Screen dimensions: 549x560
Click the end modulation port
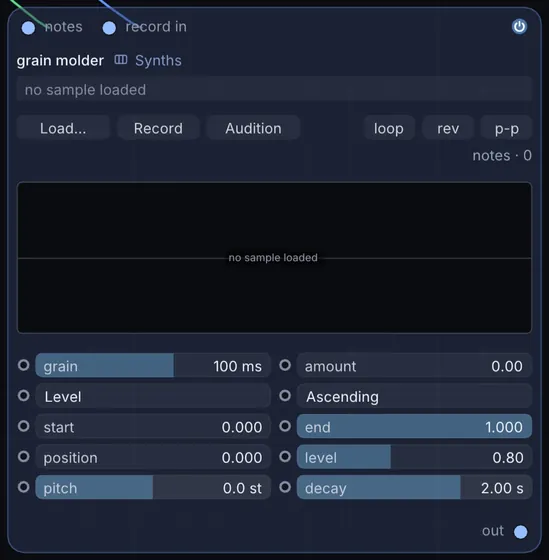(x=285, y=426)
